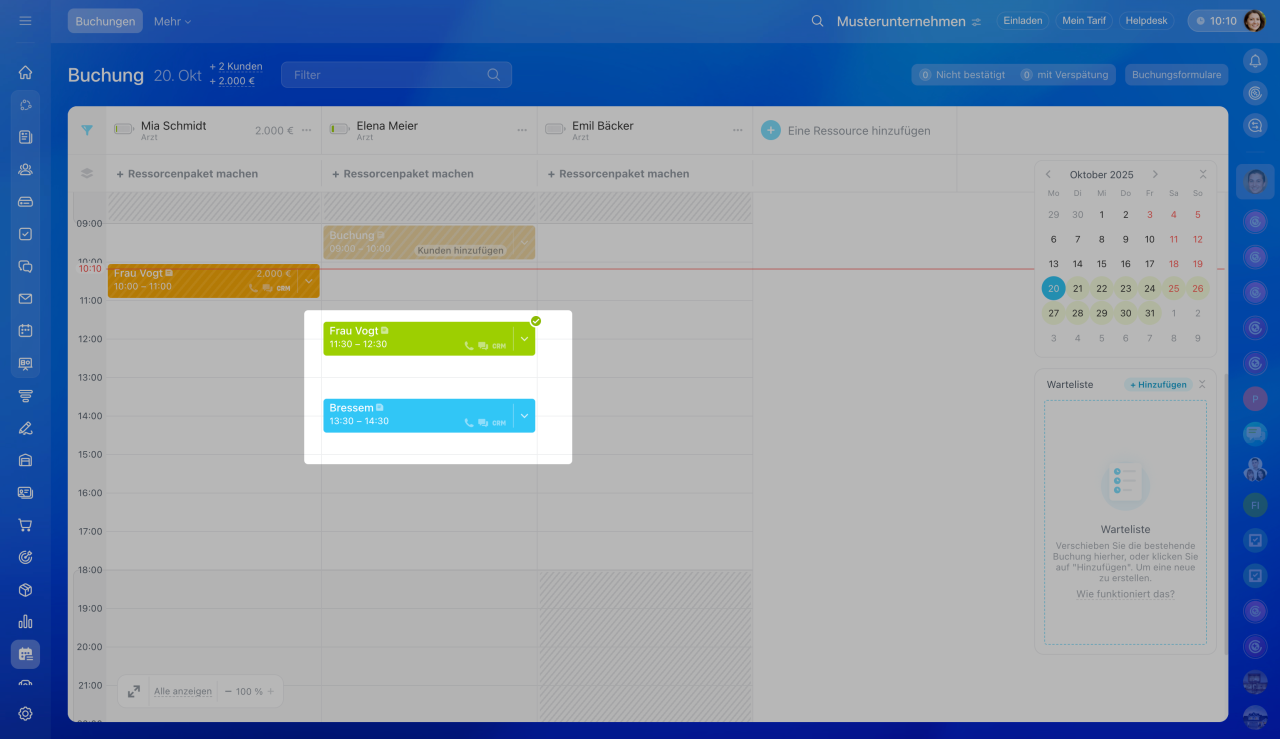
Task: Open the notifications bell icon
Action: (1255, 61)
